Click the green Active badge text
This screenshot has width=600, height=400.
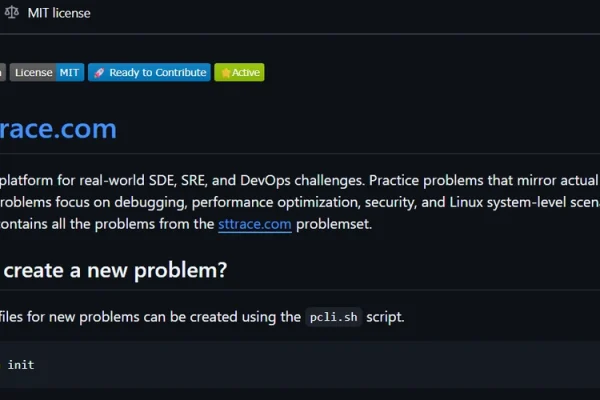point(246,73)
